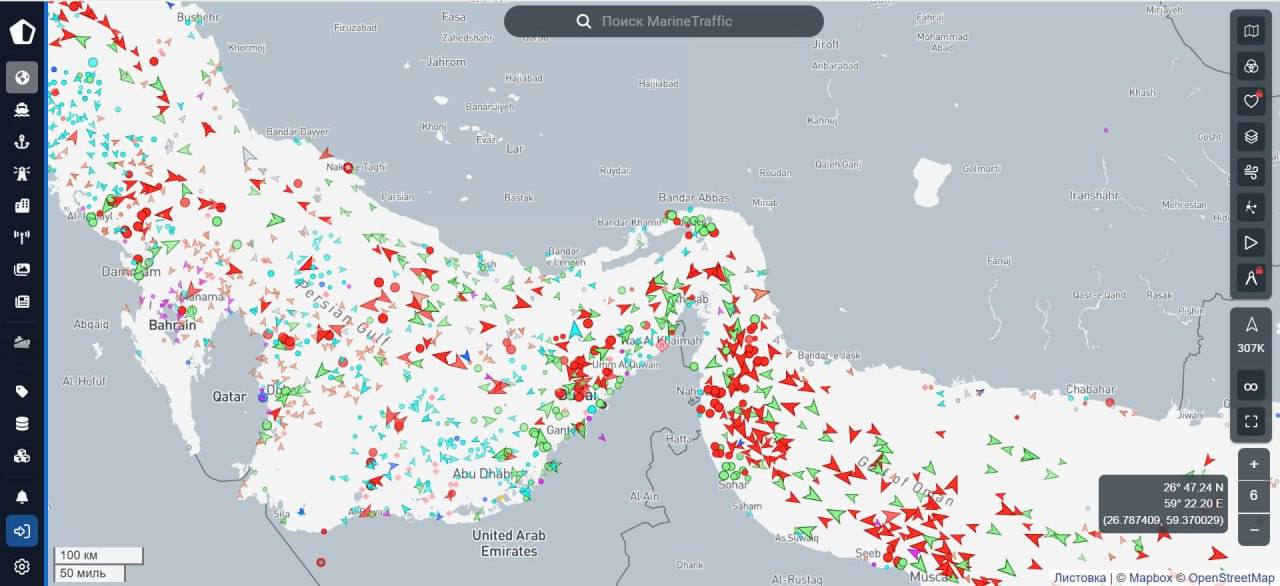The height and width of the screenshot is (586, 1280).
Task: Expand the map Layers panel
Action: tap(1250, 136)
